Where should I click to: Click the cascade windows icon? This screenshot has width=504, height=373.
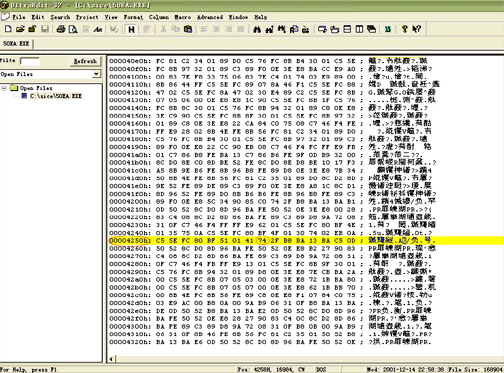(371, 29)
